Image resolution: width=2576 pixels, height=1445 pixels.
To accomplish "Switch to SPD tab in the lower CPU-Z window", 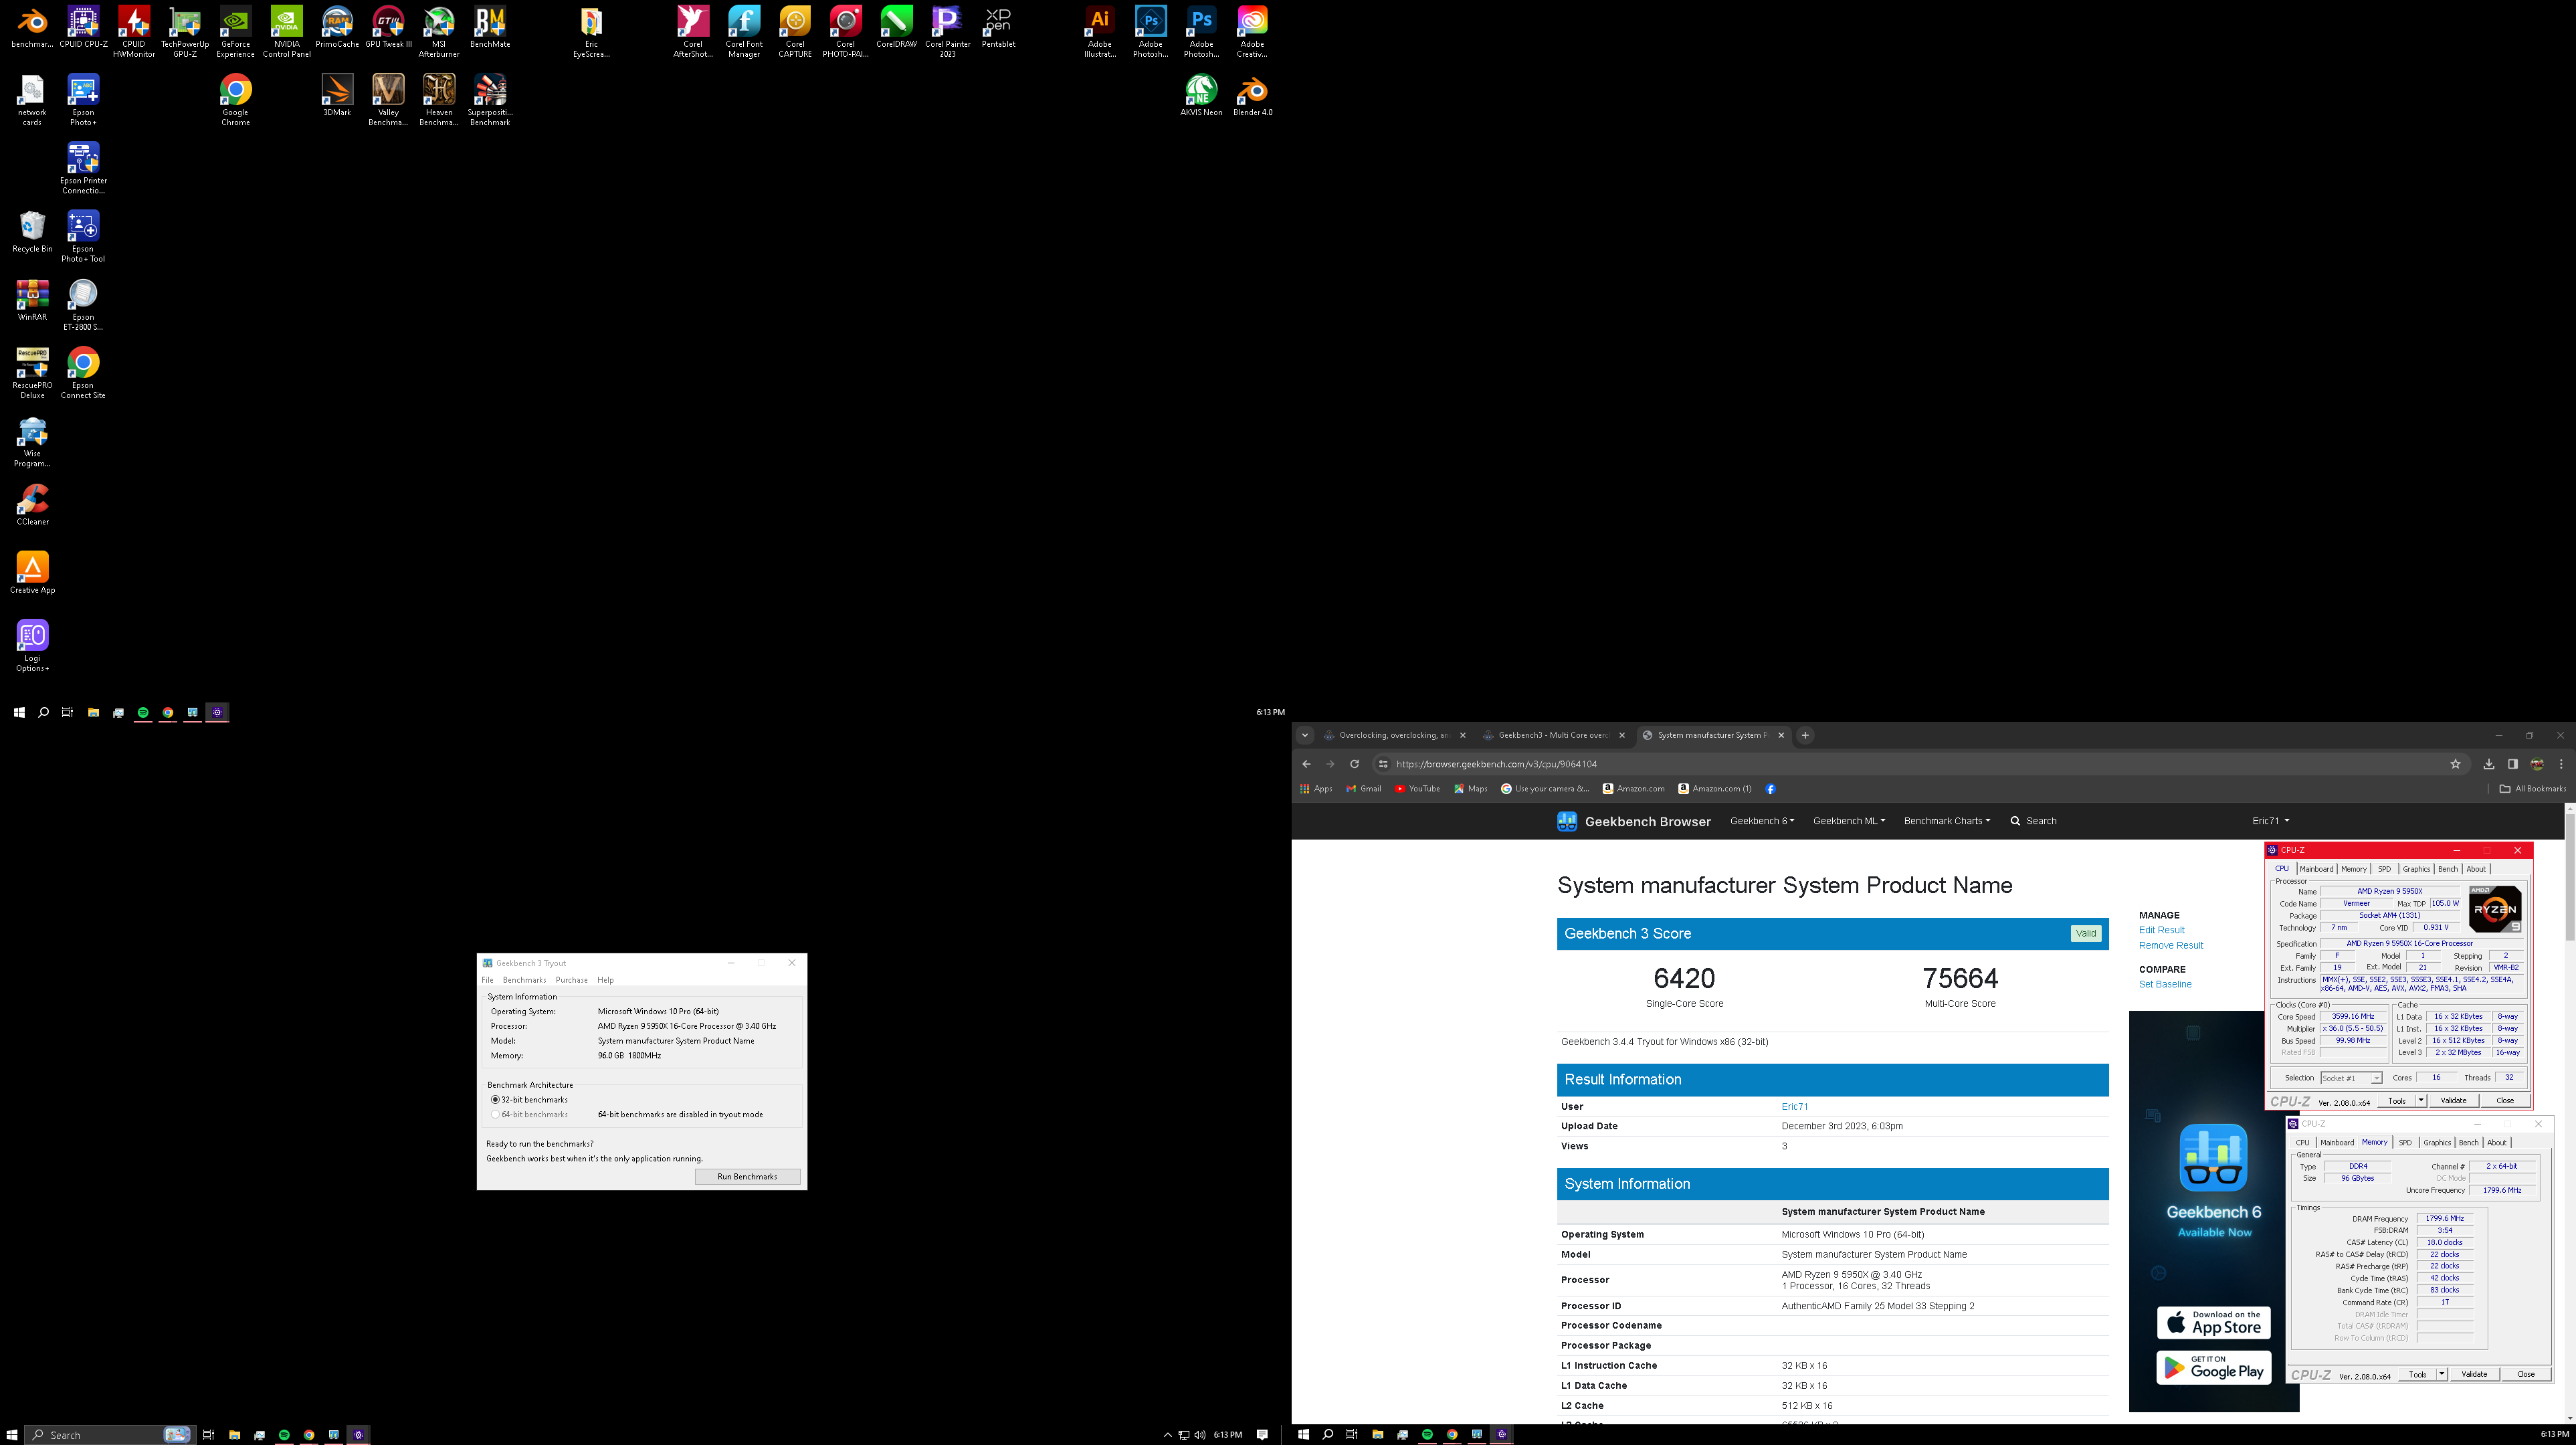I will (2405, 1143).
